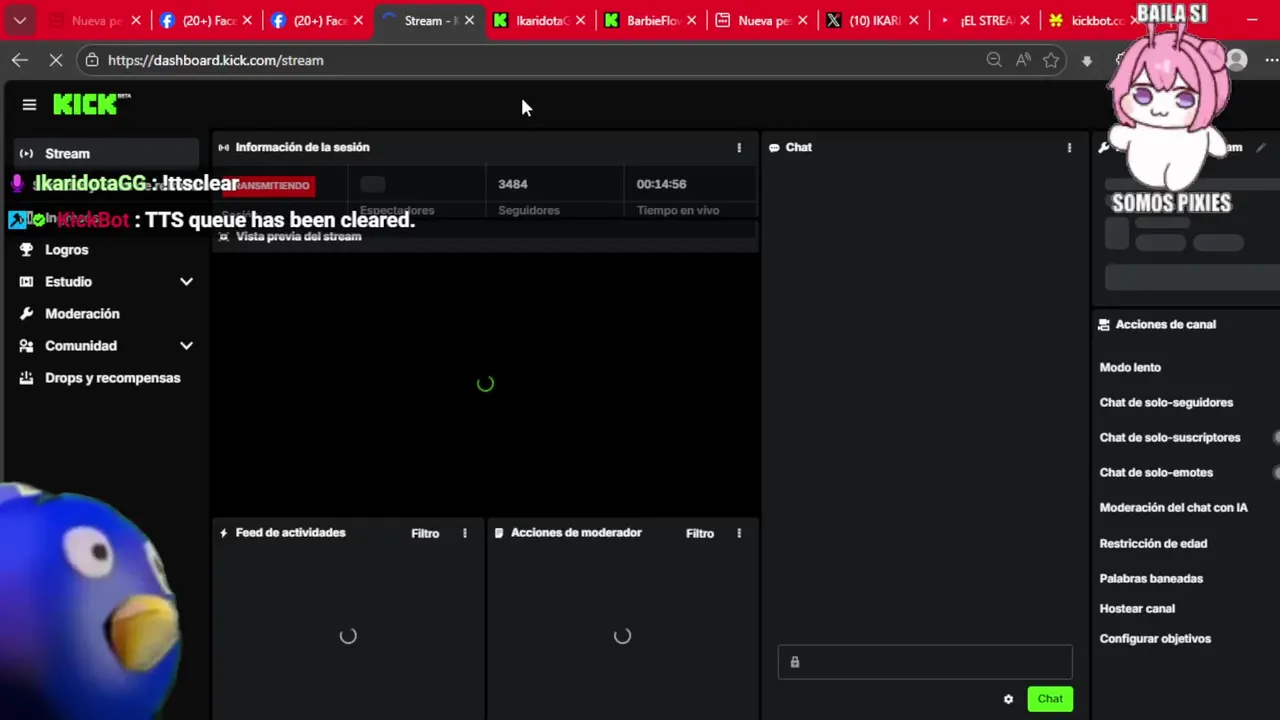
Task: Click the read aloud icon in address bar
Action: point(1023,60)
